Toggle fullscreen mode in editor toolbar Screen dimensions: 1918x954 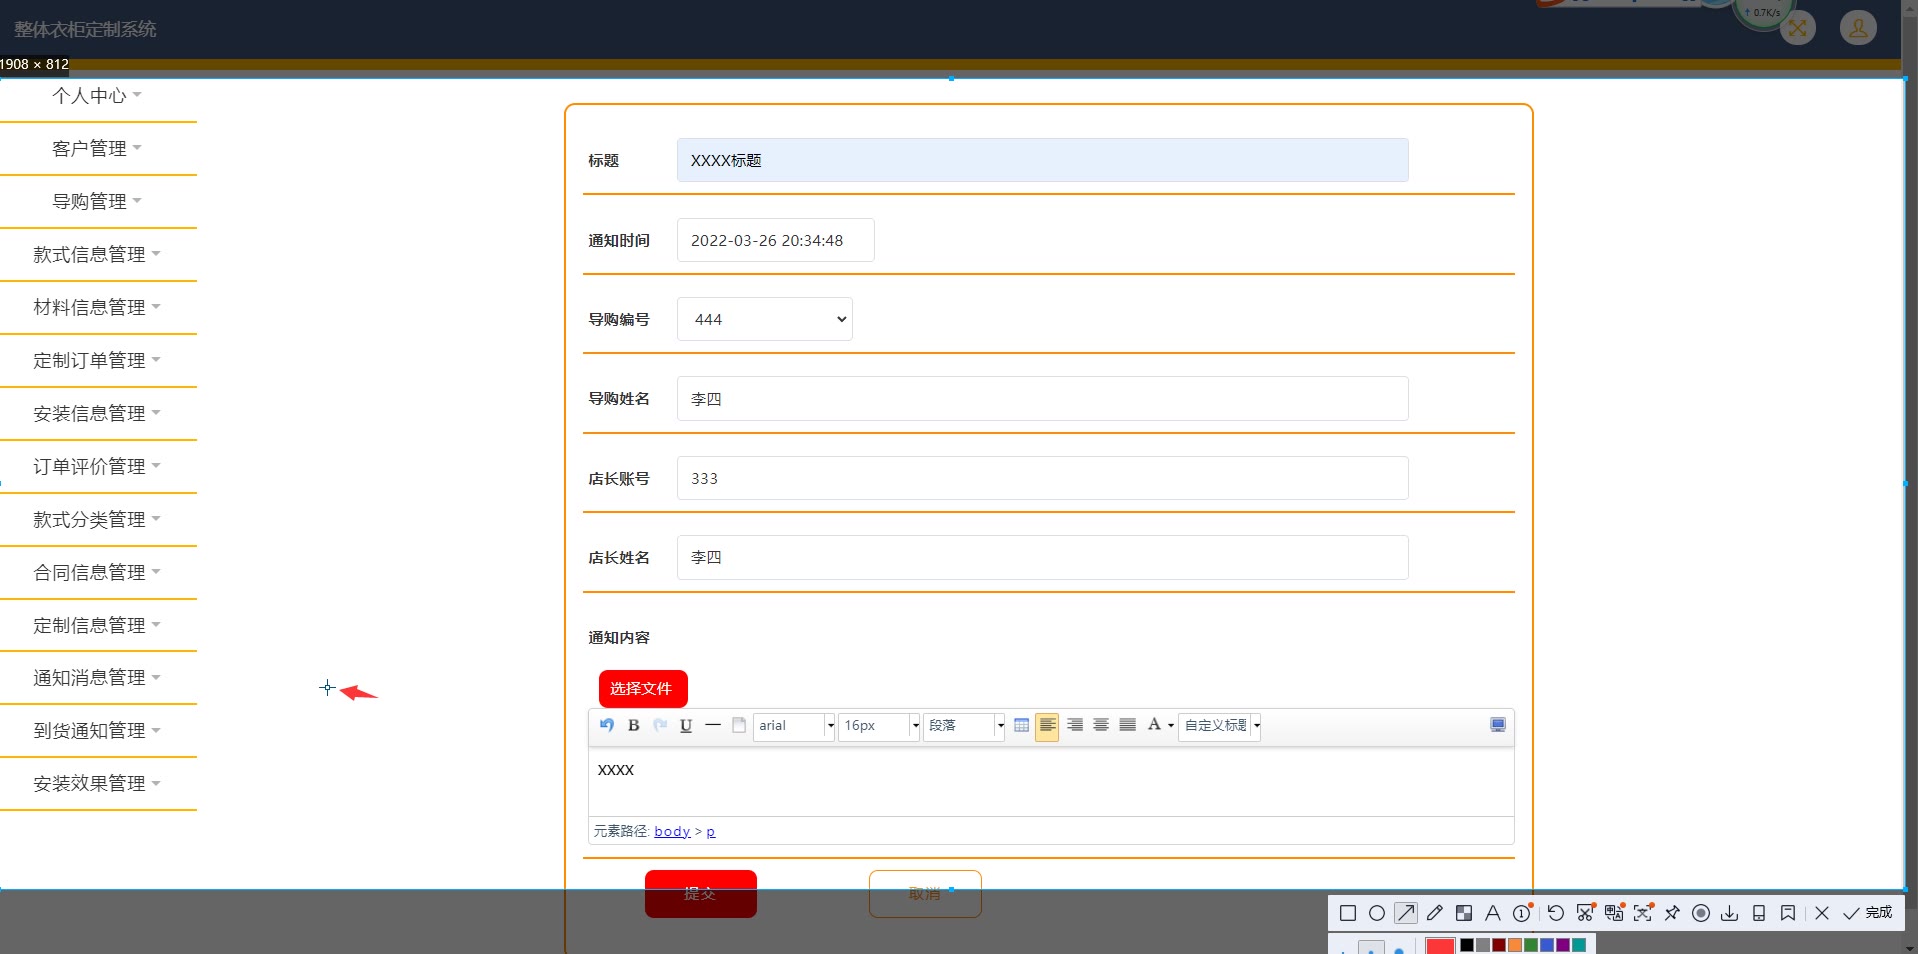[x=1498, y=726]
